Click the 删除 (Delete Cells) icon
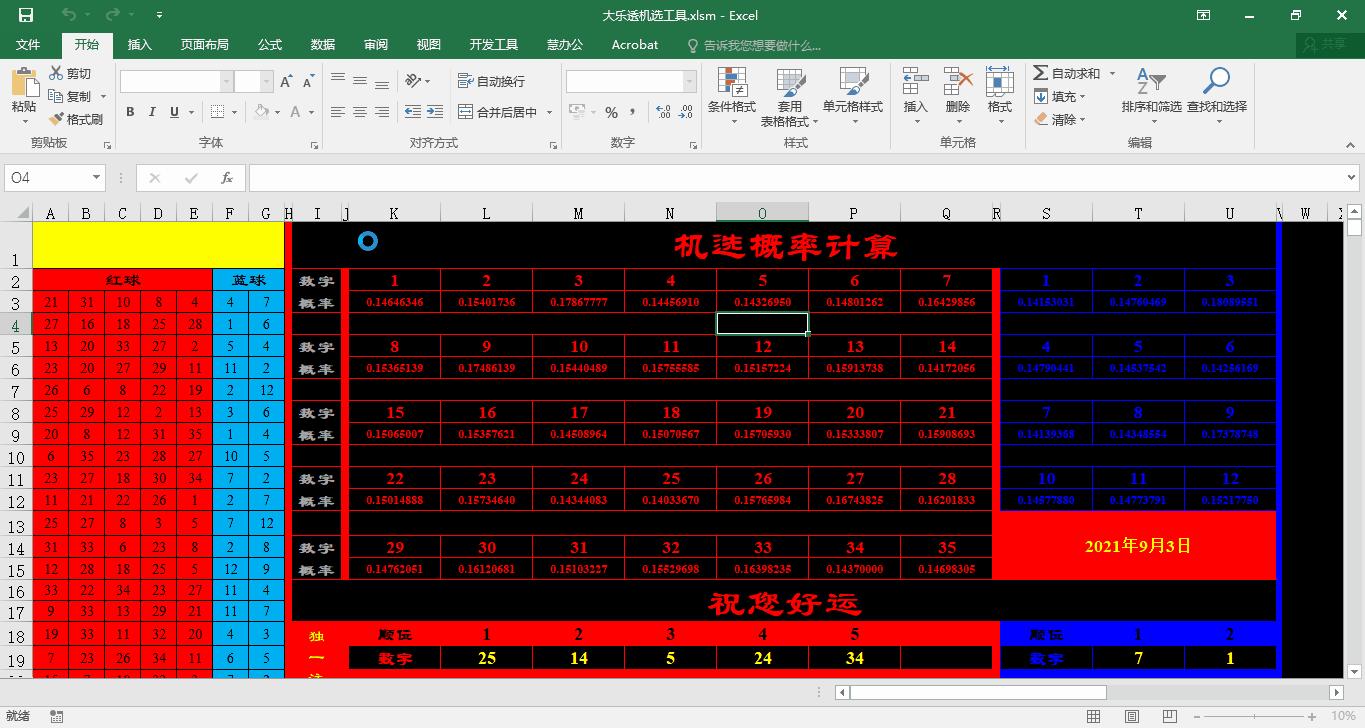This screenshot has width=1365, height=728. pos(956,95)
